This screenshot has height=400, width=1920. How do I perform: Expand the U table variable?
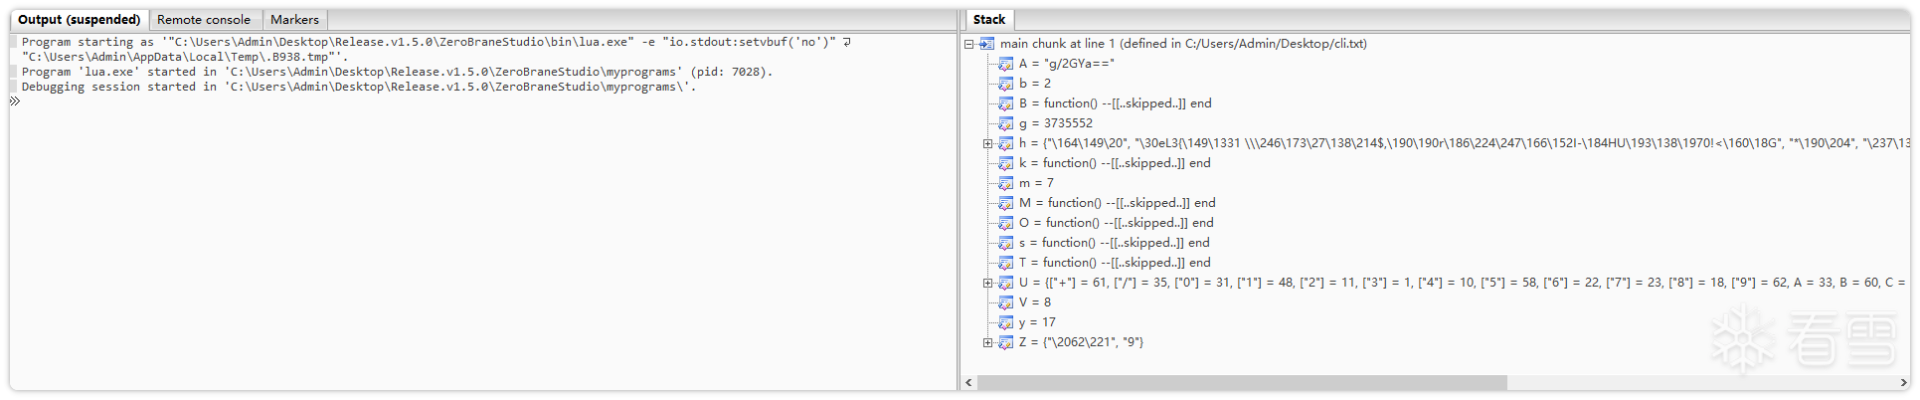[988, 283]
